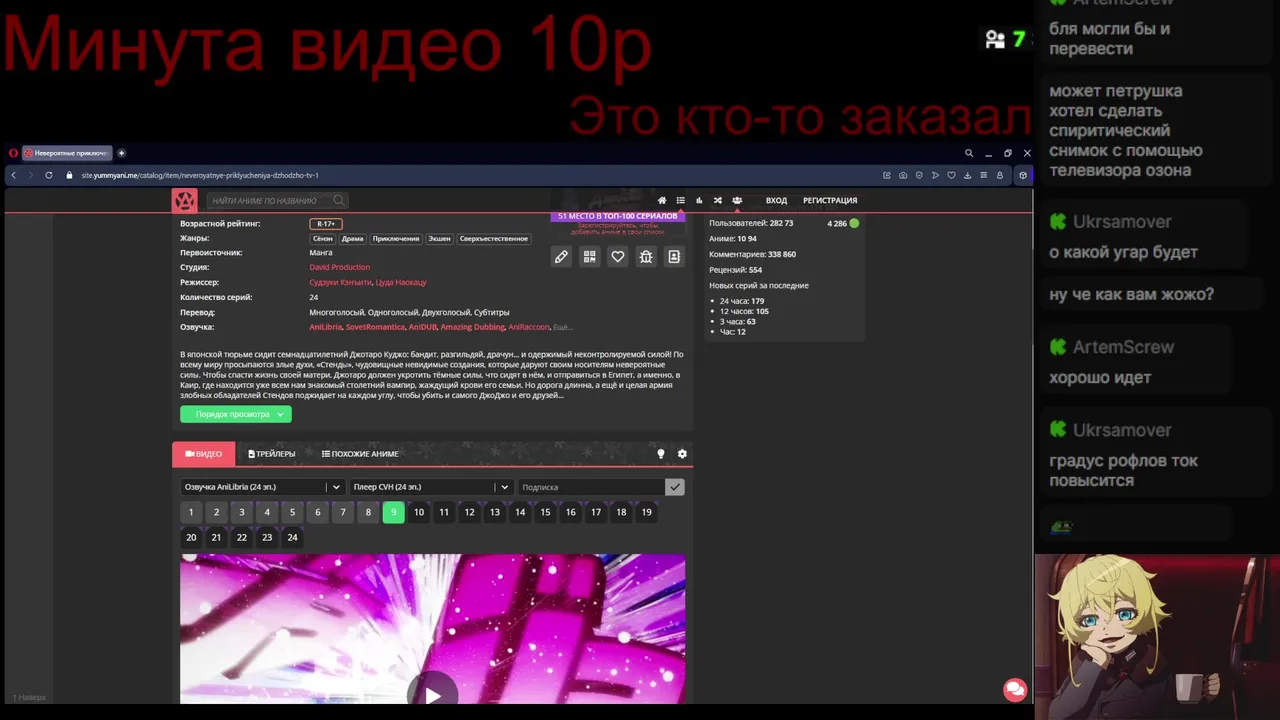Image resolution: width=1280 pixels, height=720 pixels.
Task: Select episode 10 button
Action: point(419,512)
